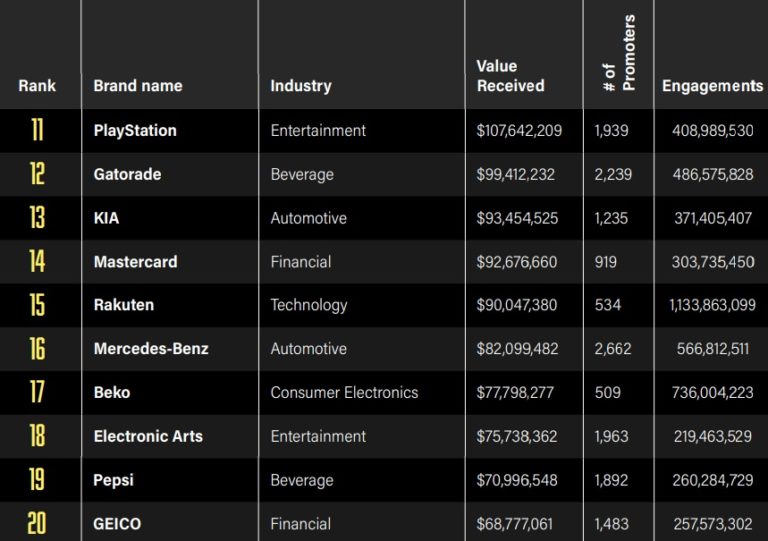This screenshot has width=768, height=541.
Task: Select the Engagements column header
Action: (712, 86)
